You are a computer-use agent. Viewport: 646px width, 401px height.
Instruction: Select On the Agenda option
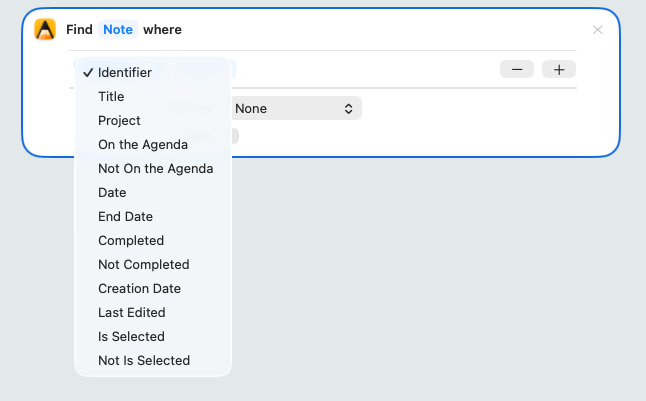[x=143, y=144]
